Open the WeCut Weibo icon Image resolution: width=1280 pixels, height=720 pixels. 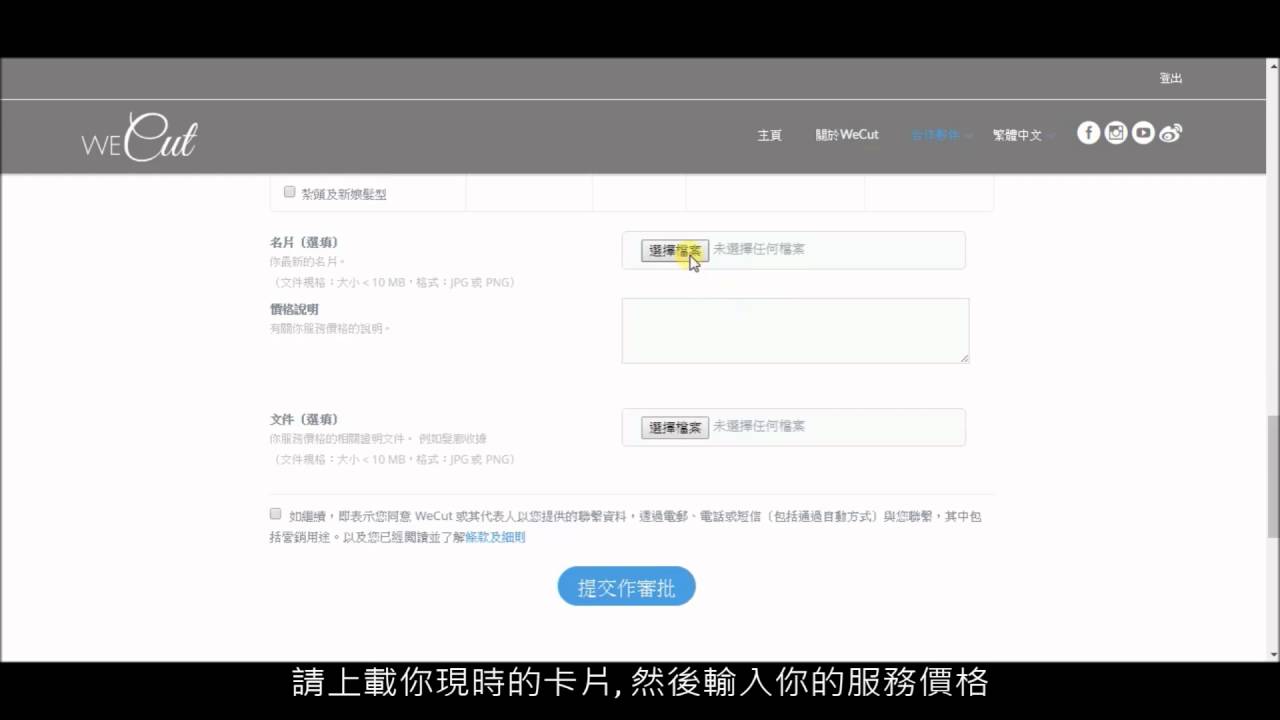[x=1171, y=132]
